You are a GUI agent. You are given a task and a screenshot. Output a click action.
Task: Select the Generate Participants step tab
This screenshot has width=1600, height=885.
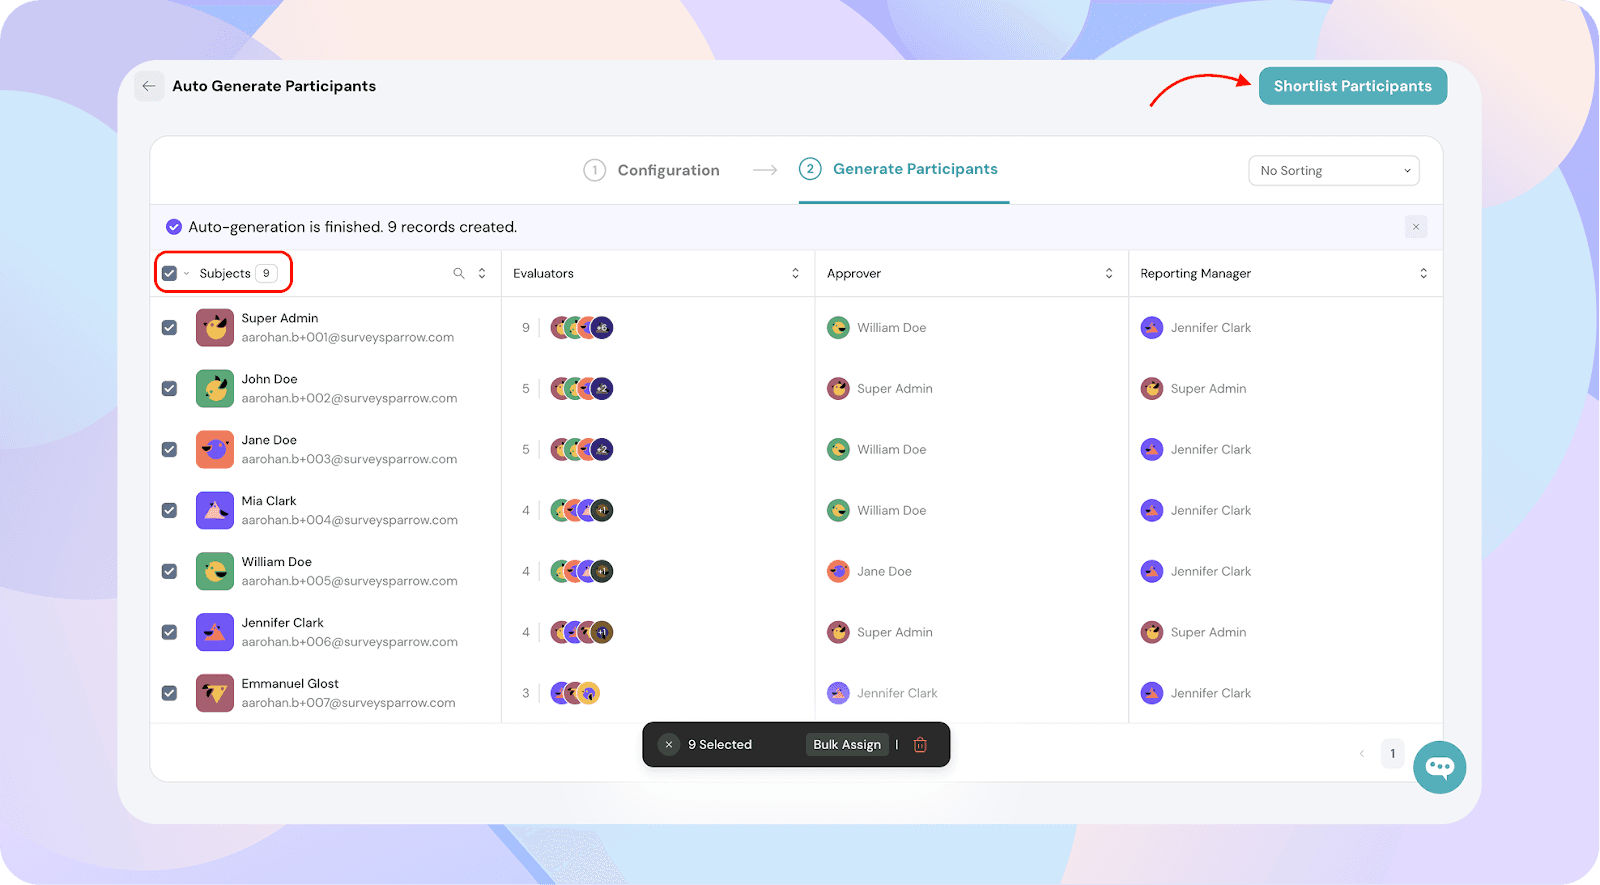coord(899,169)
